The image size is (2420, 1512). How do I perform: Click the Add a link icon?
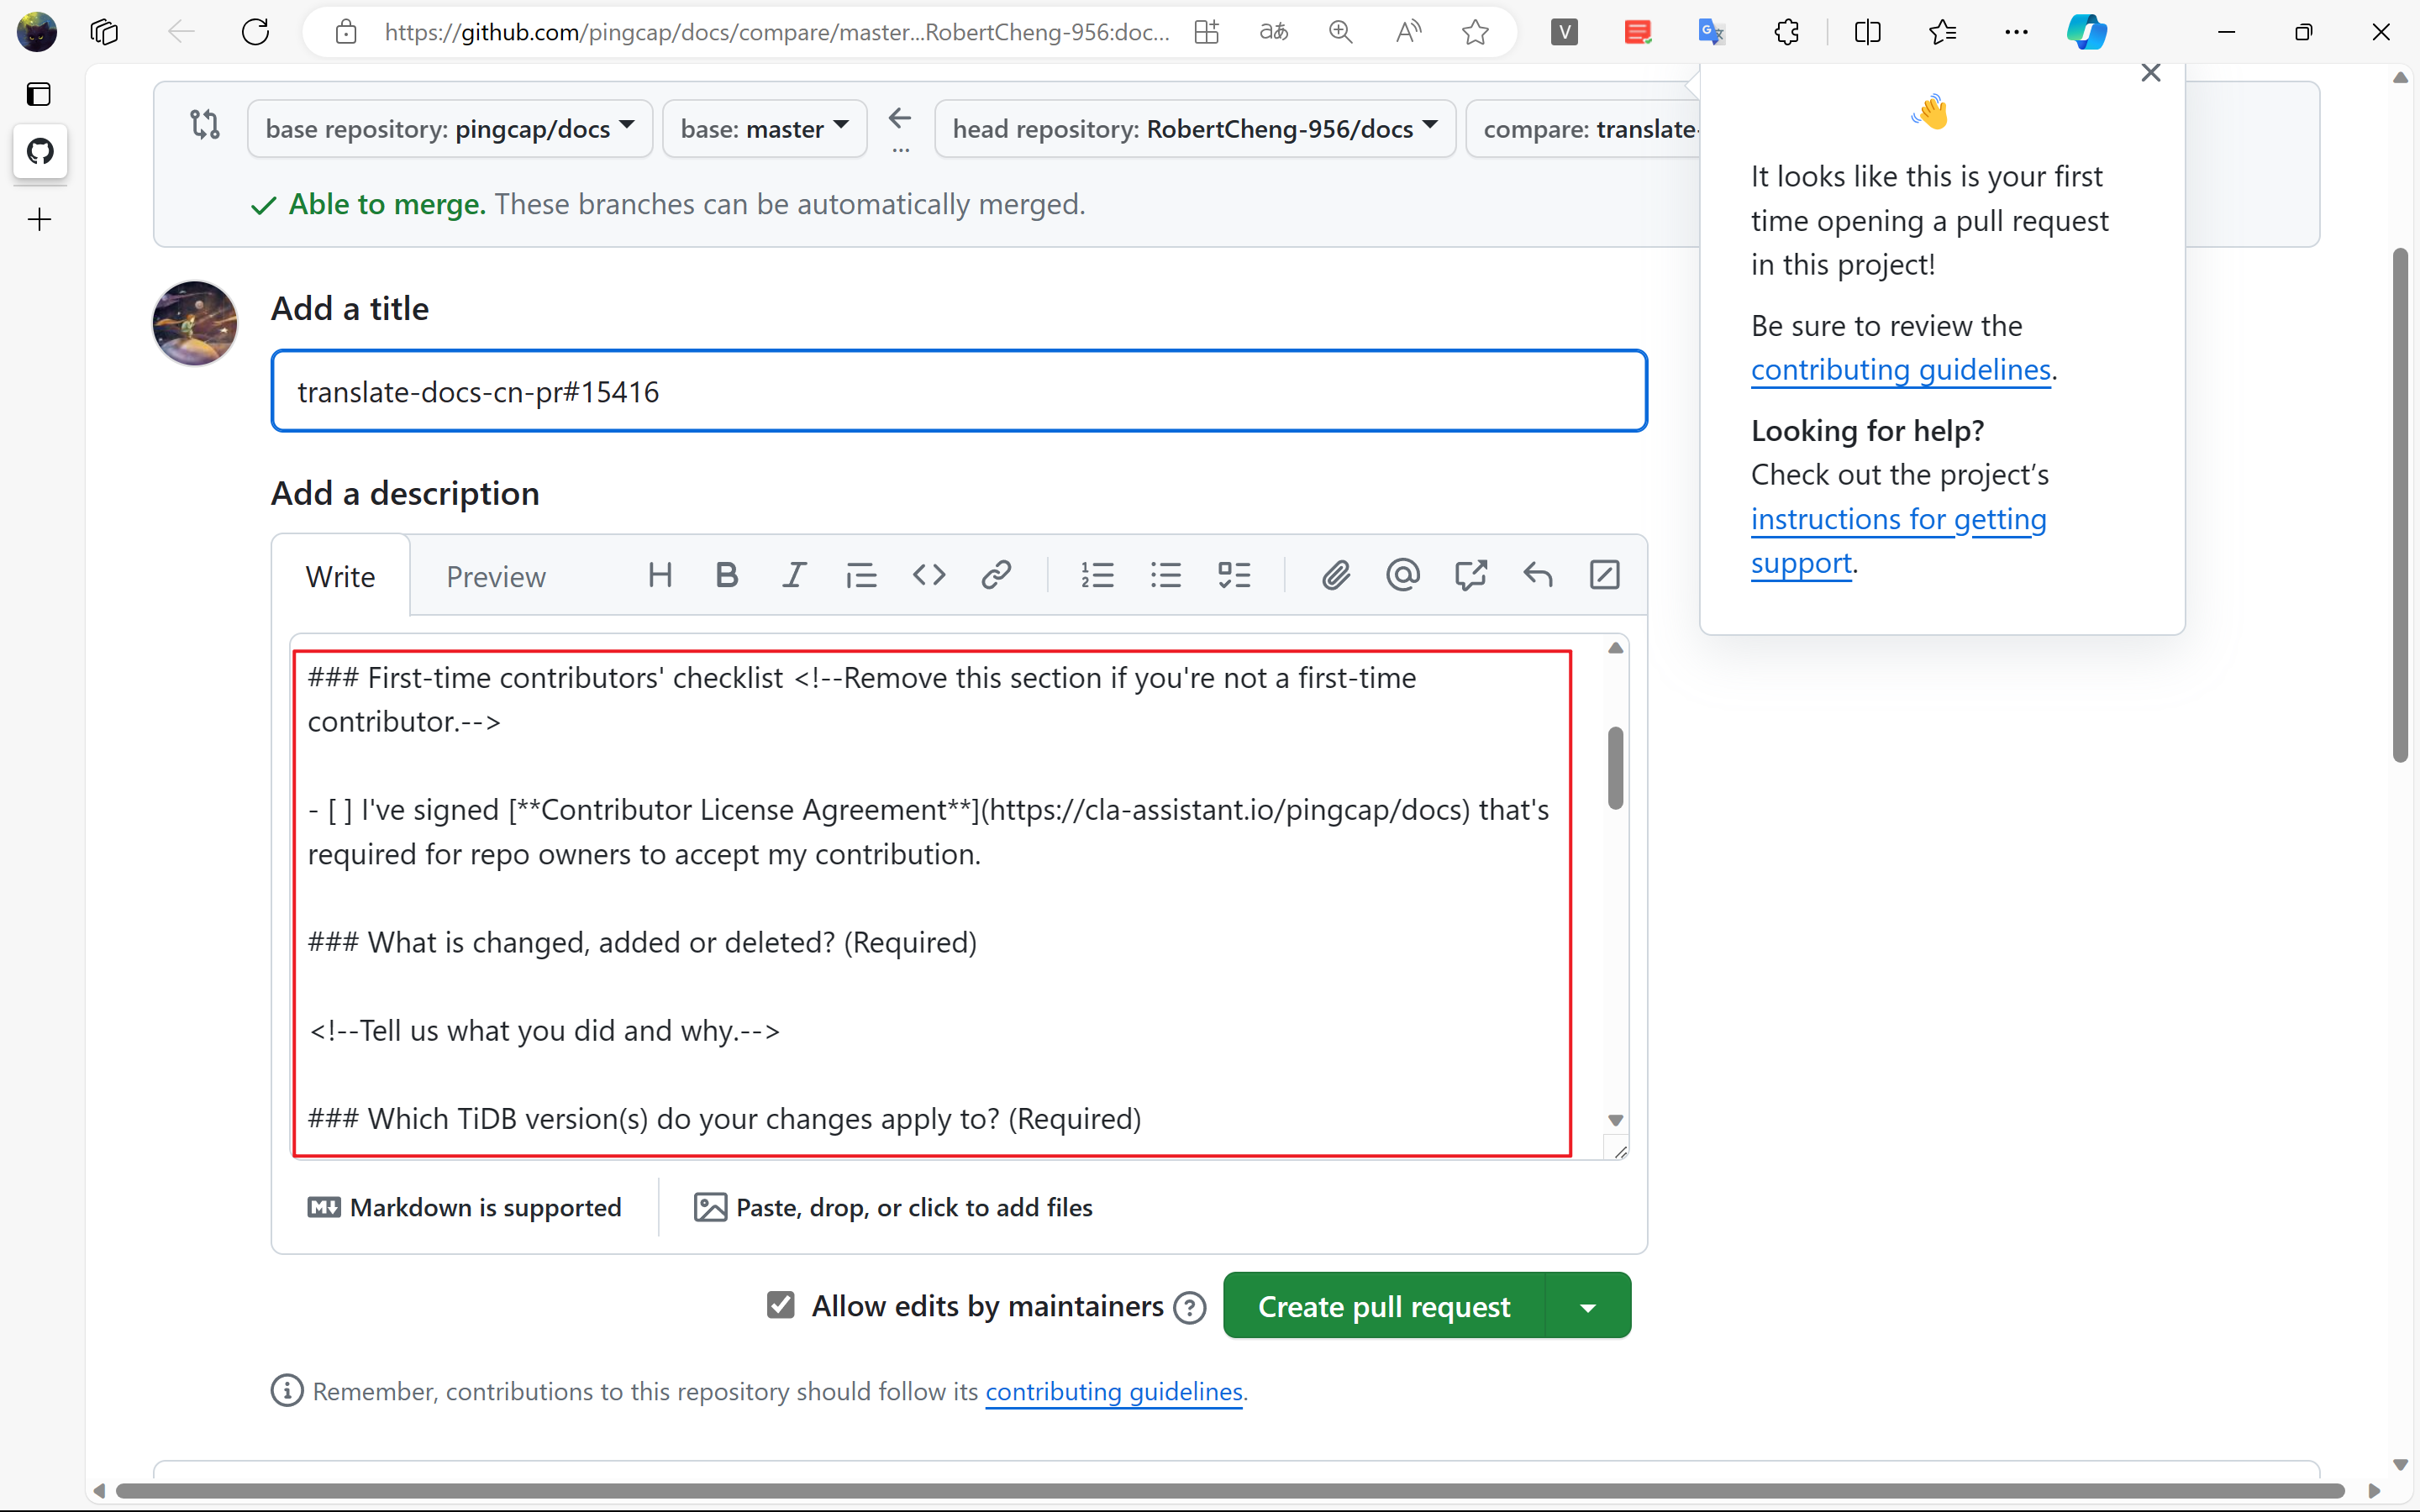click(x=996, y=575)
